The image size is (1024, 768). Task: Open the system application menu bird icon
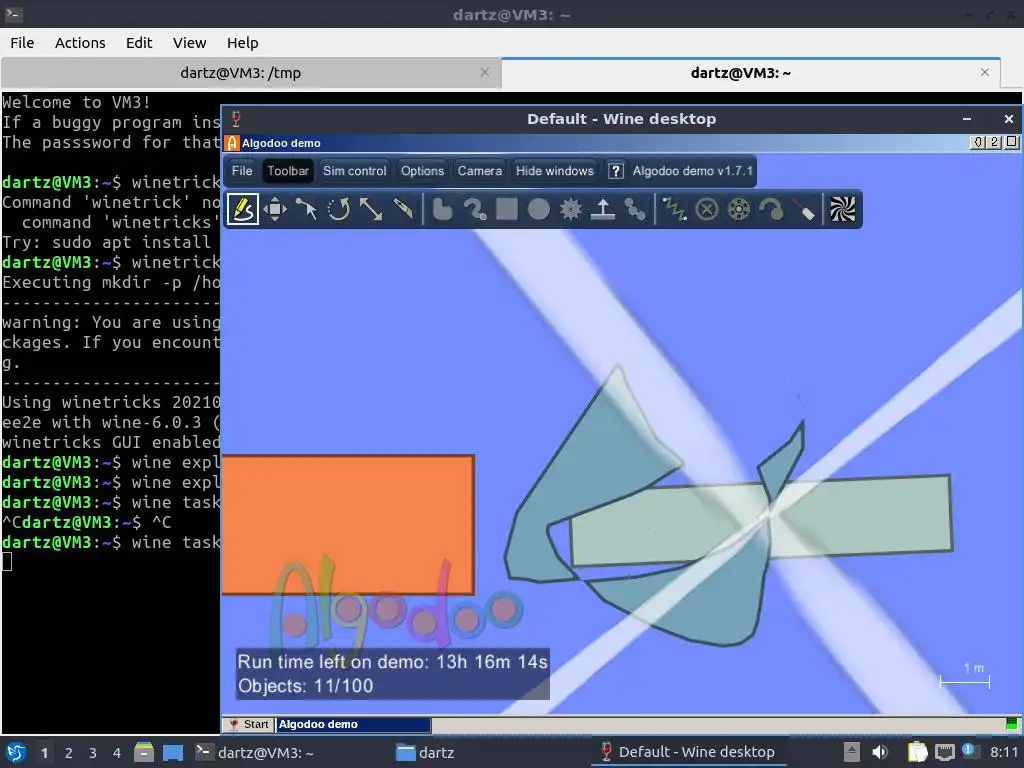click(x=16, y=752)
